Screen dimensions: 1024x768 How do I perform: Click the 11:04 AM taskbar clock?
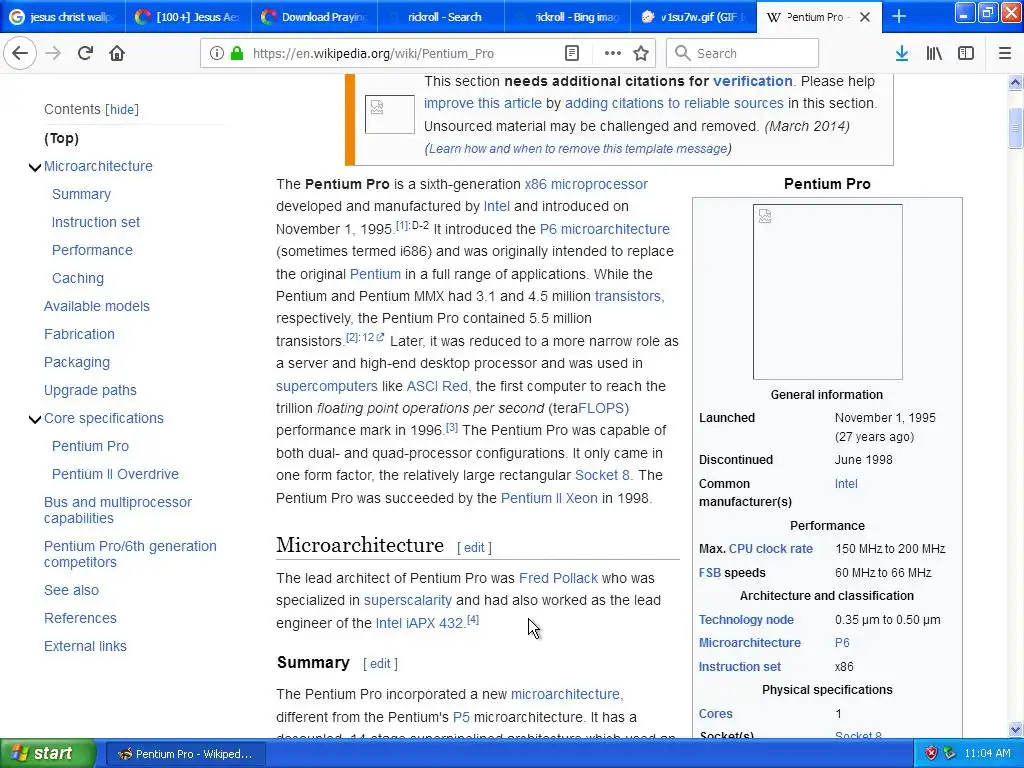point(986,753)
